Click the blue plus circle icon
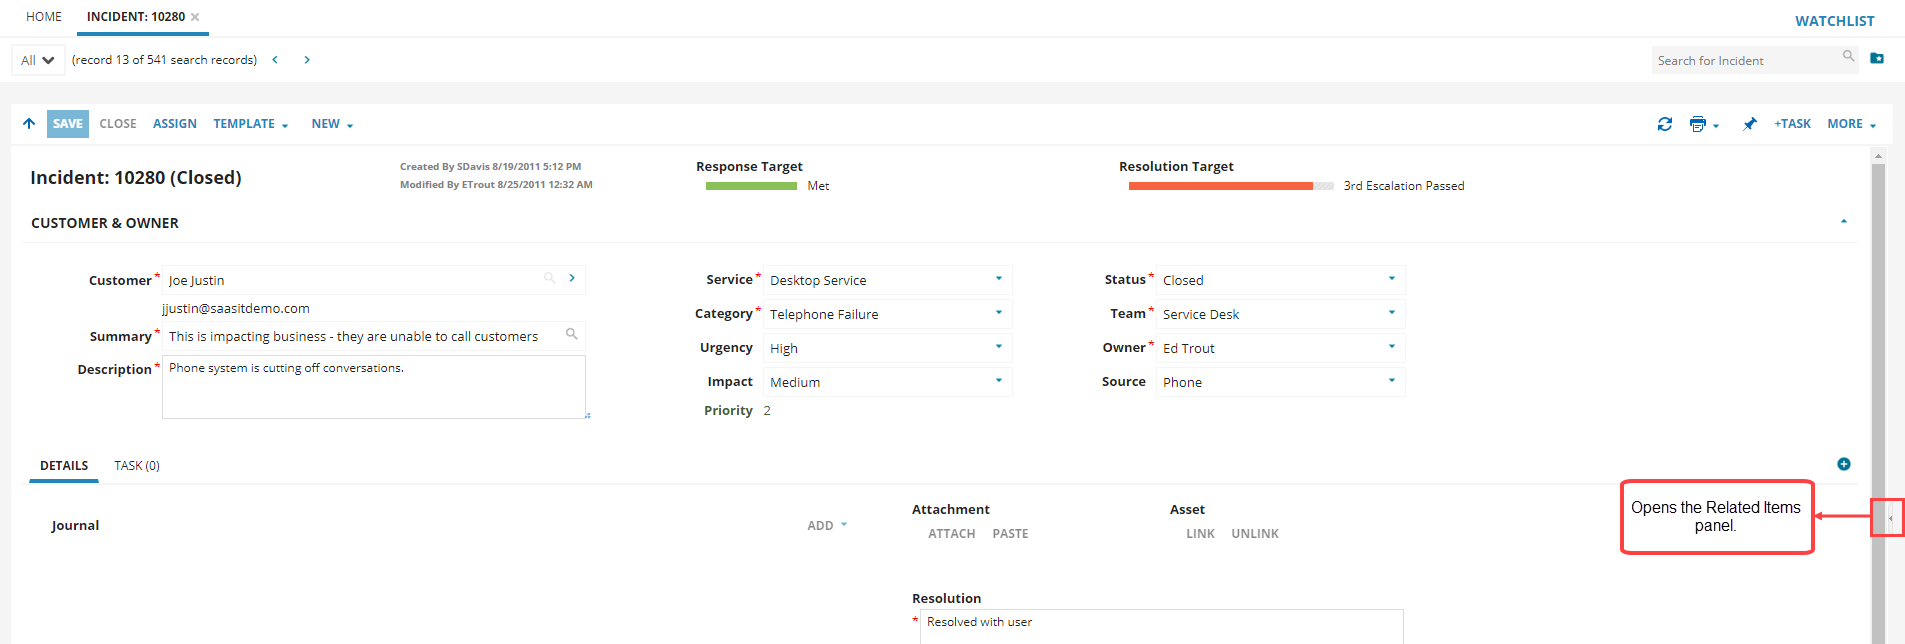1905x644 pixels. [x=1843, y=464]
